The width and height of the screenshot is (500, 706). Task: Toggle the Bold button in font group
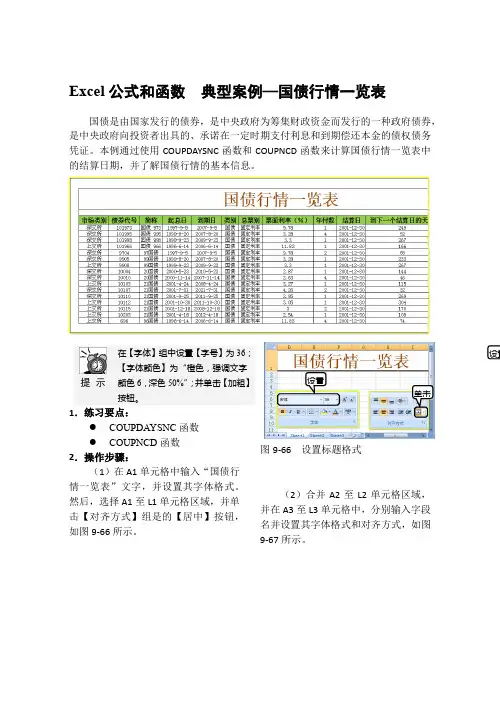[x=282, y=412]
